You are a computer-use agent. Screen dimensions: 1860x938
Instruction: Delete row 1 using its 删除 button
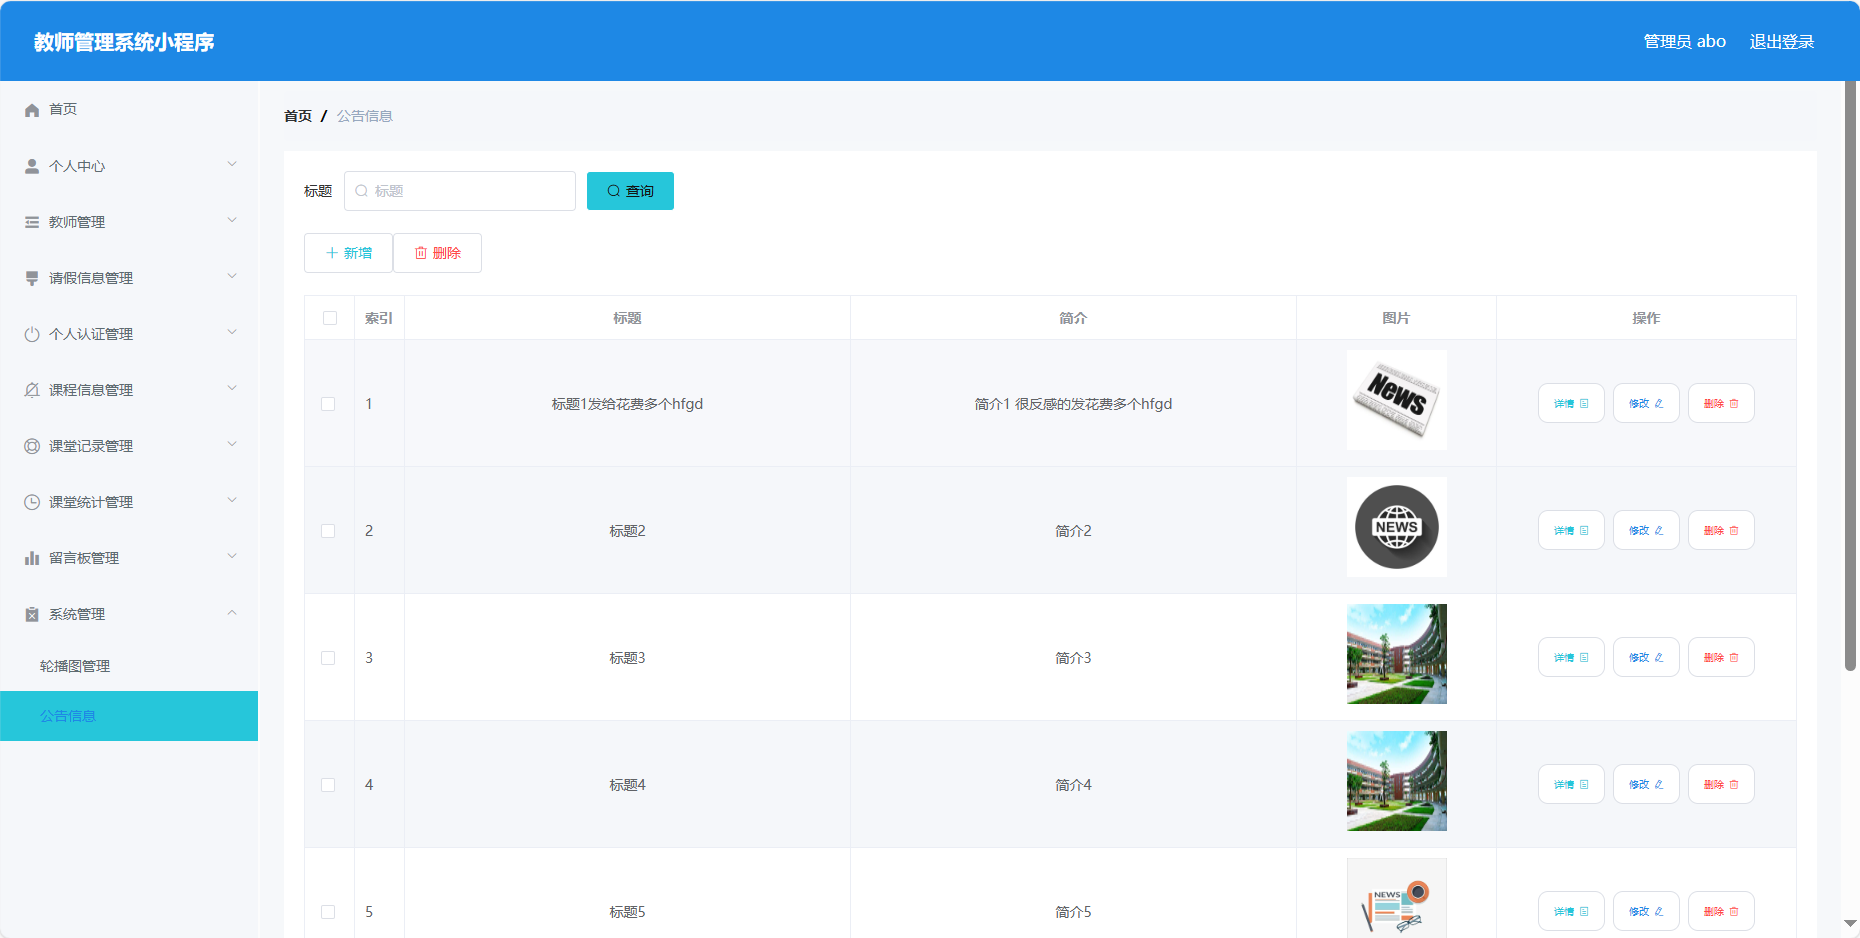pyautogui.click(x=1721, y=403)
